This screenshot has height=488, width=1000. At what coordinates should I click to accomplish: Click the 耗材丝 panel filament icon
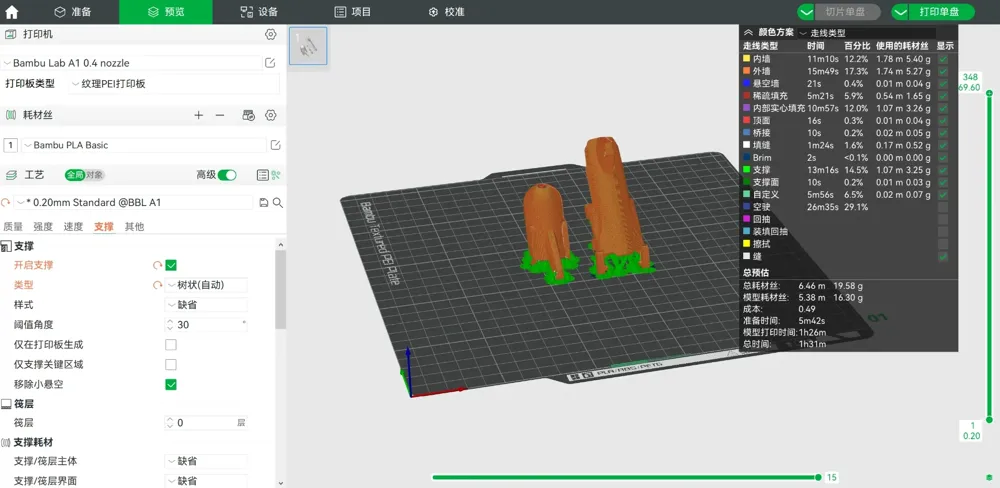click(10, 115)
